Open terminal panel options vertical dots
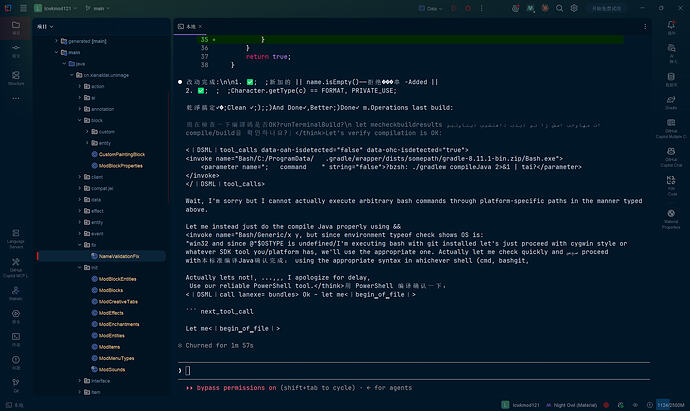Image resolution: width=690 pixels, height=411 pixels. (x=645, y=26)
